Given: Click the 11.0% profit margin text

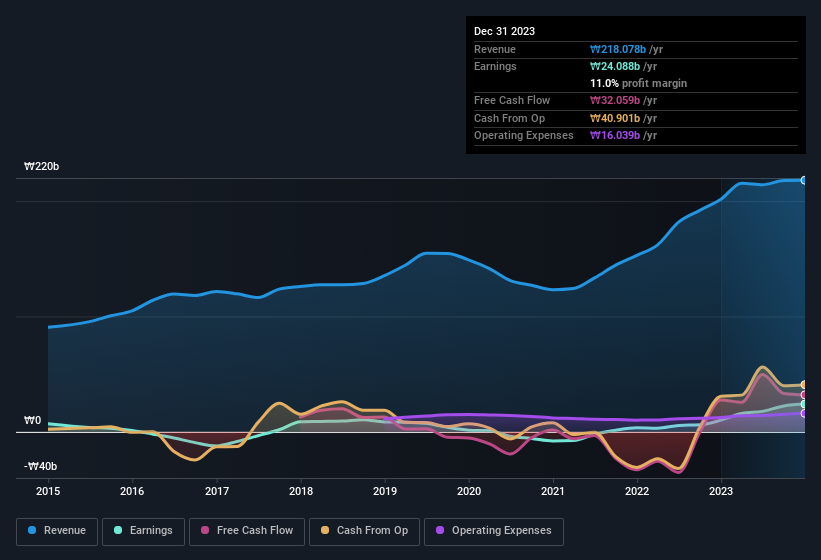Looking at the screenshot, I should [x=638, y=83].
